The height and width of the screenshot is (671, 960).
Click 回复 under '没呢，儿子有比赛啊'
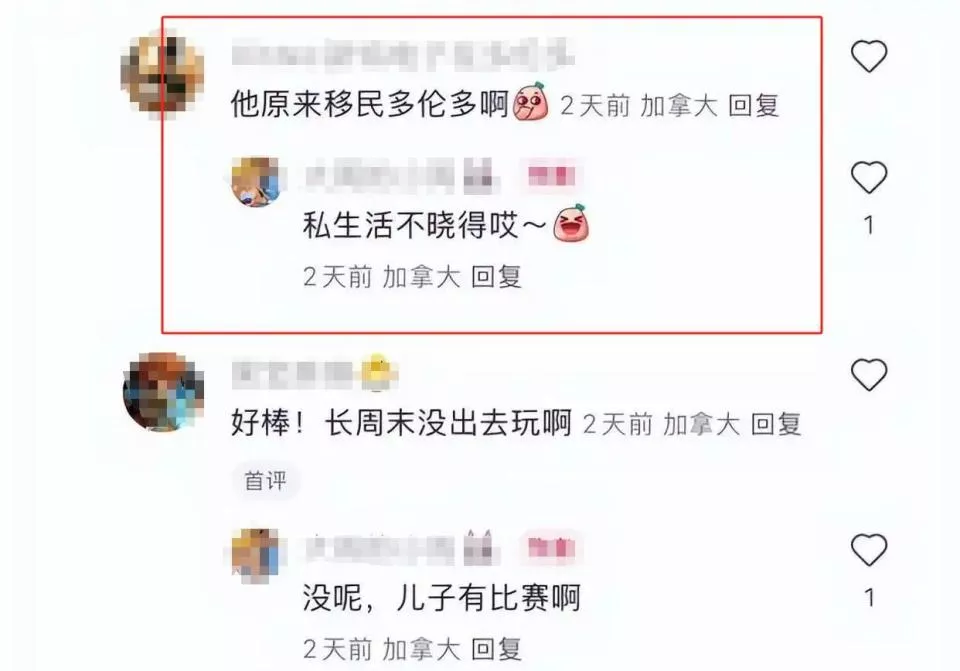point(496,649)
